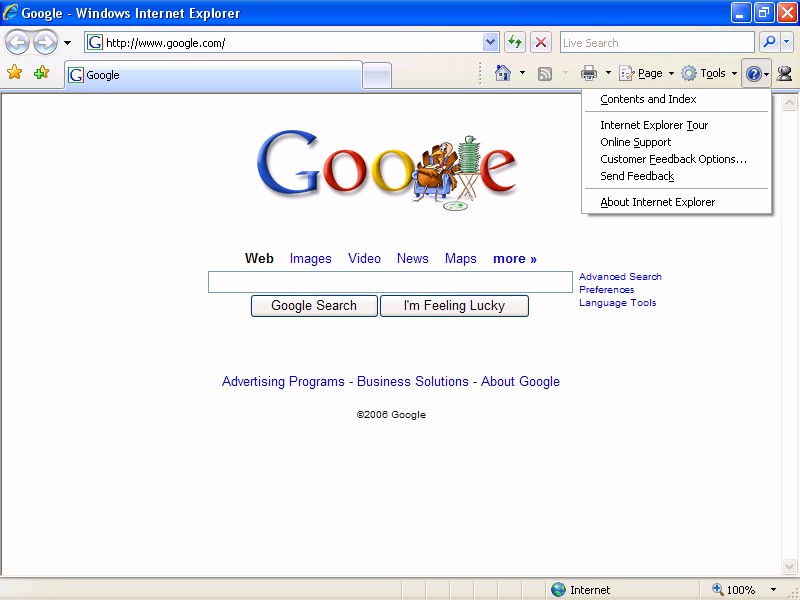Expand the Print dropdown arrow
This screenshot has width=800, height=600.
coord(608,73)
